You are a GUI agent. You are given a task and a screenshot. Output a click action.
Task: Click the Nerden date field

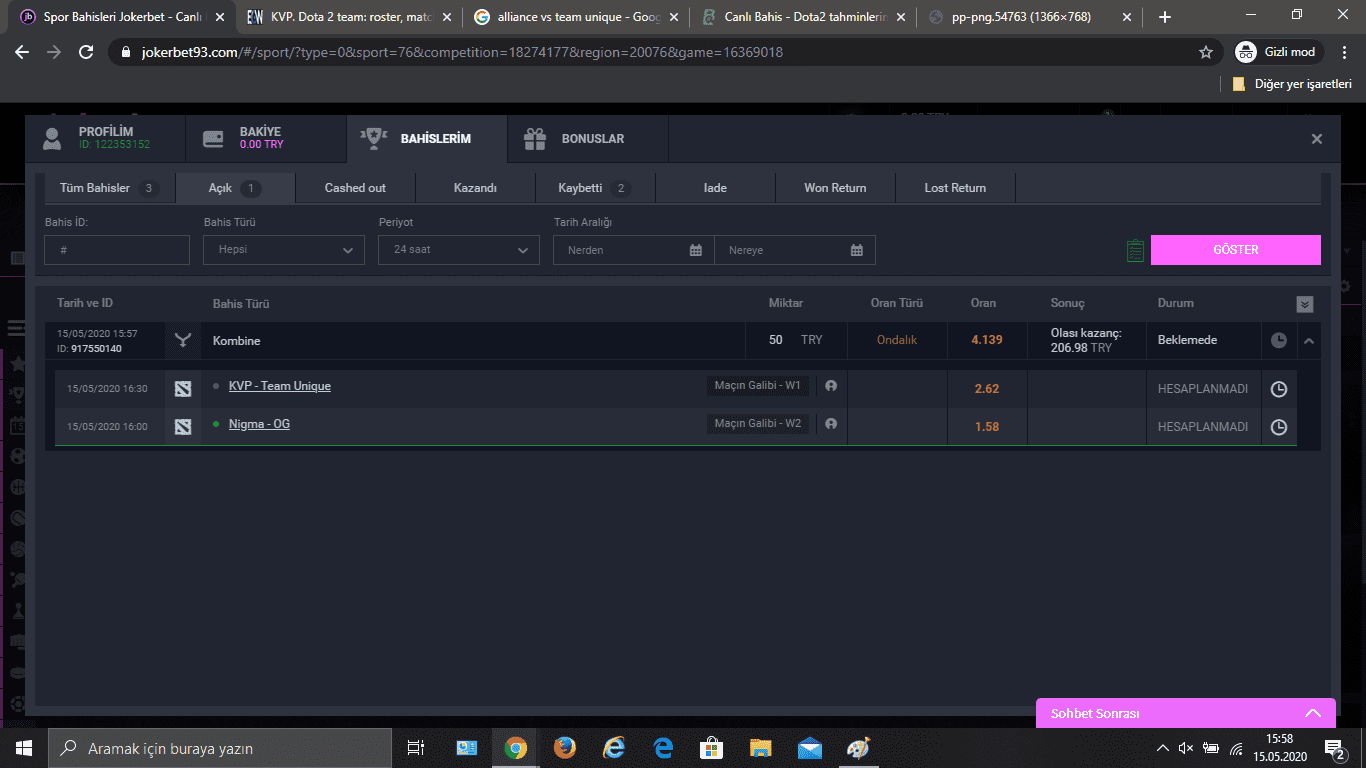point(634,250)
